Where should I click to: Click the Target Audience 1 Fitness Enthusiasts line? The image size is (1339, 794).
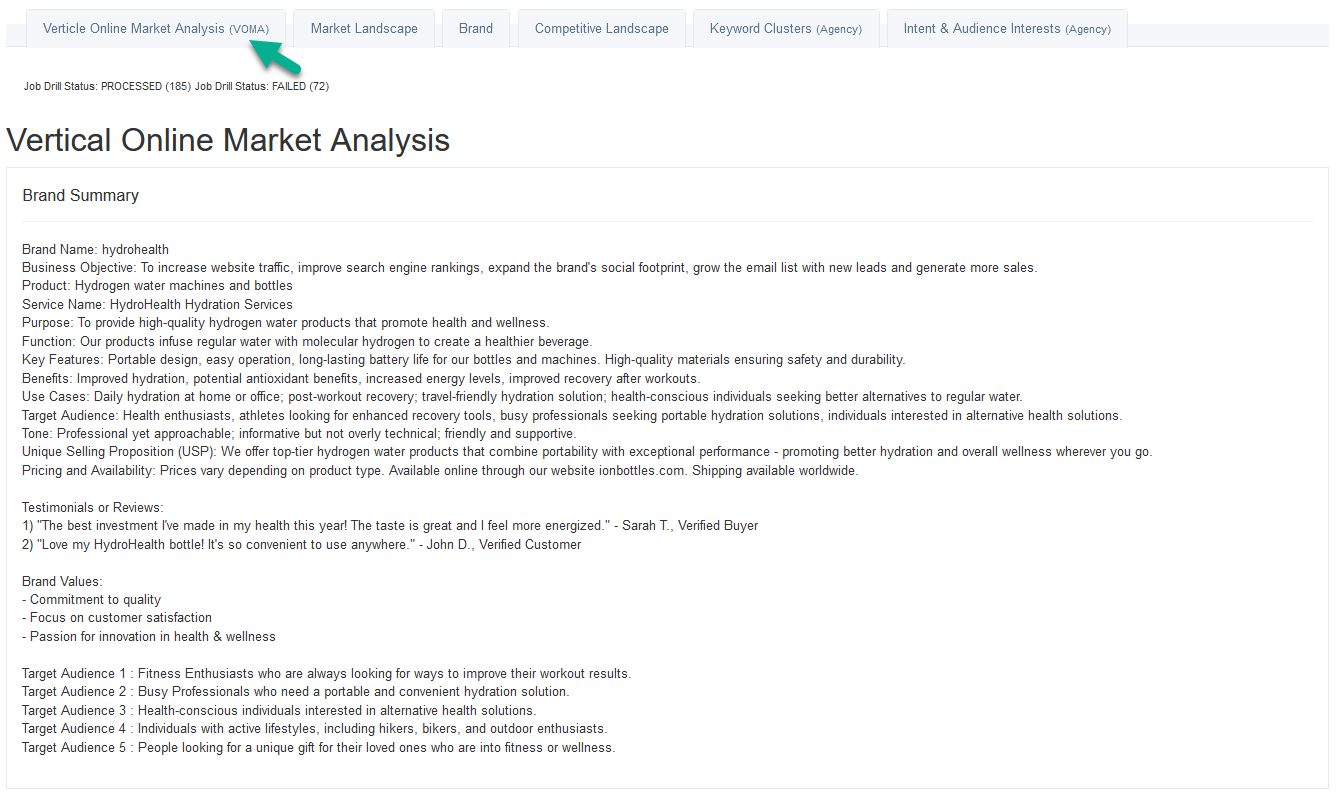click(x=327, y=673)
